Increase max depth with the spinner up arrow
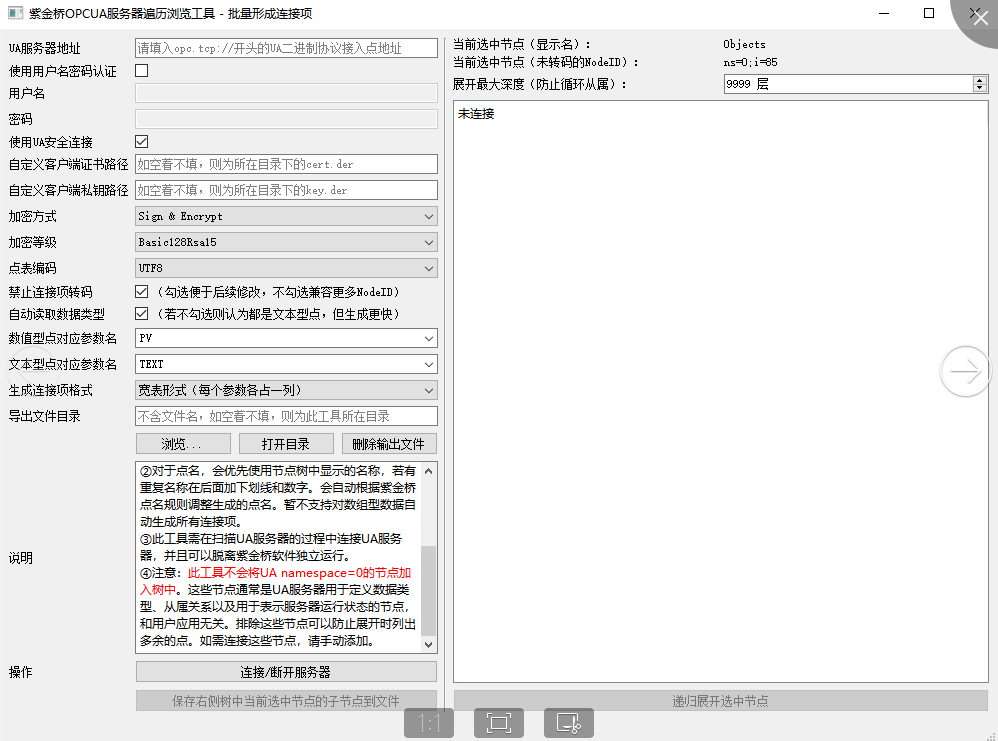 980,80
